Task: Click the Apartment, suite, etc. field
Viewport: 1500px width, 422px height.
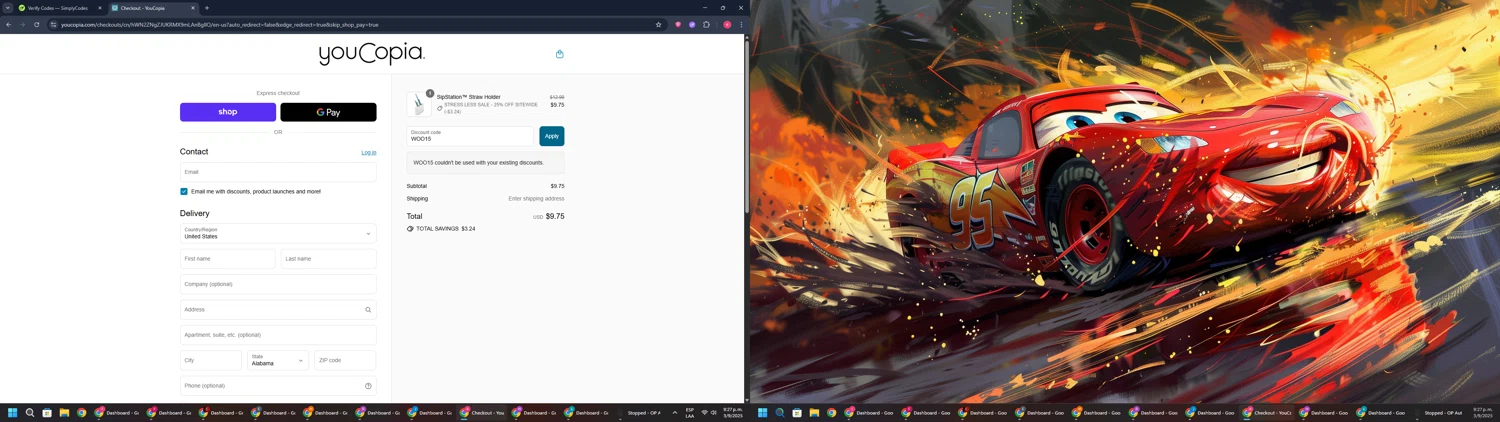Action: pyautogui.click(x=278, y=335)
